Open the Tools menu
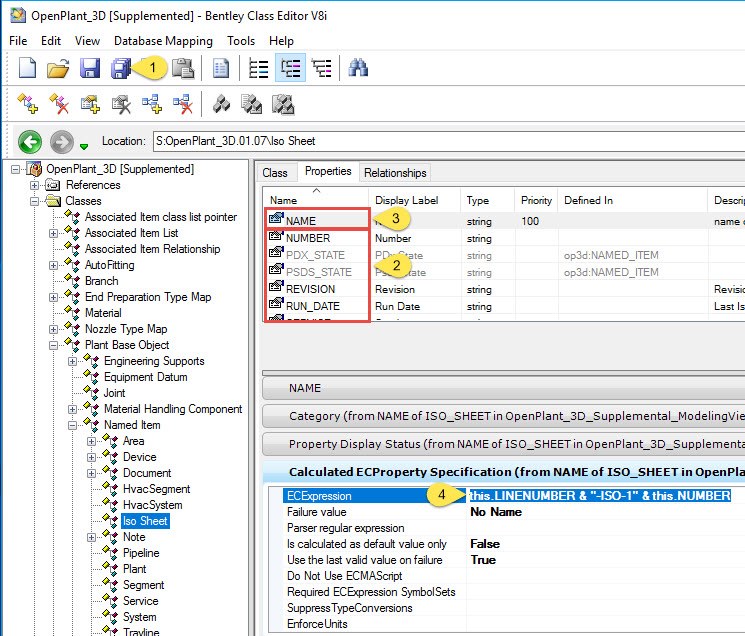Image resolution: width=745 pixels, height=636 pixels. coord(241,41)
